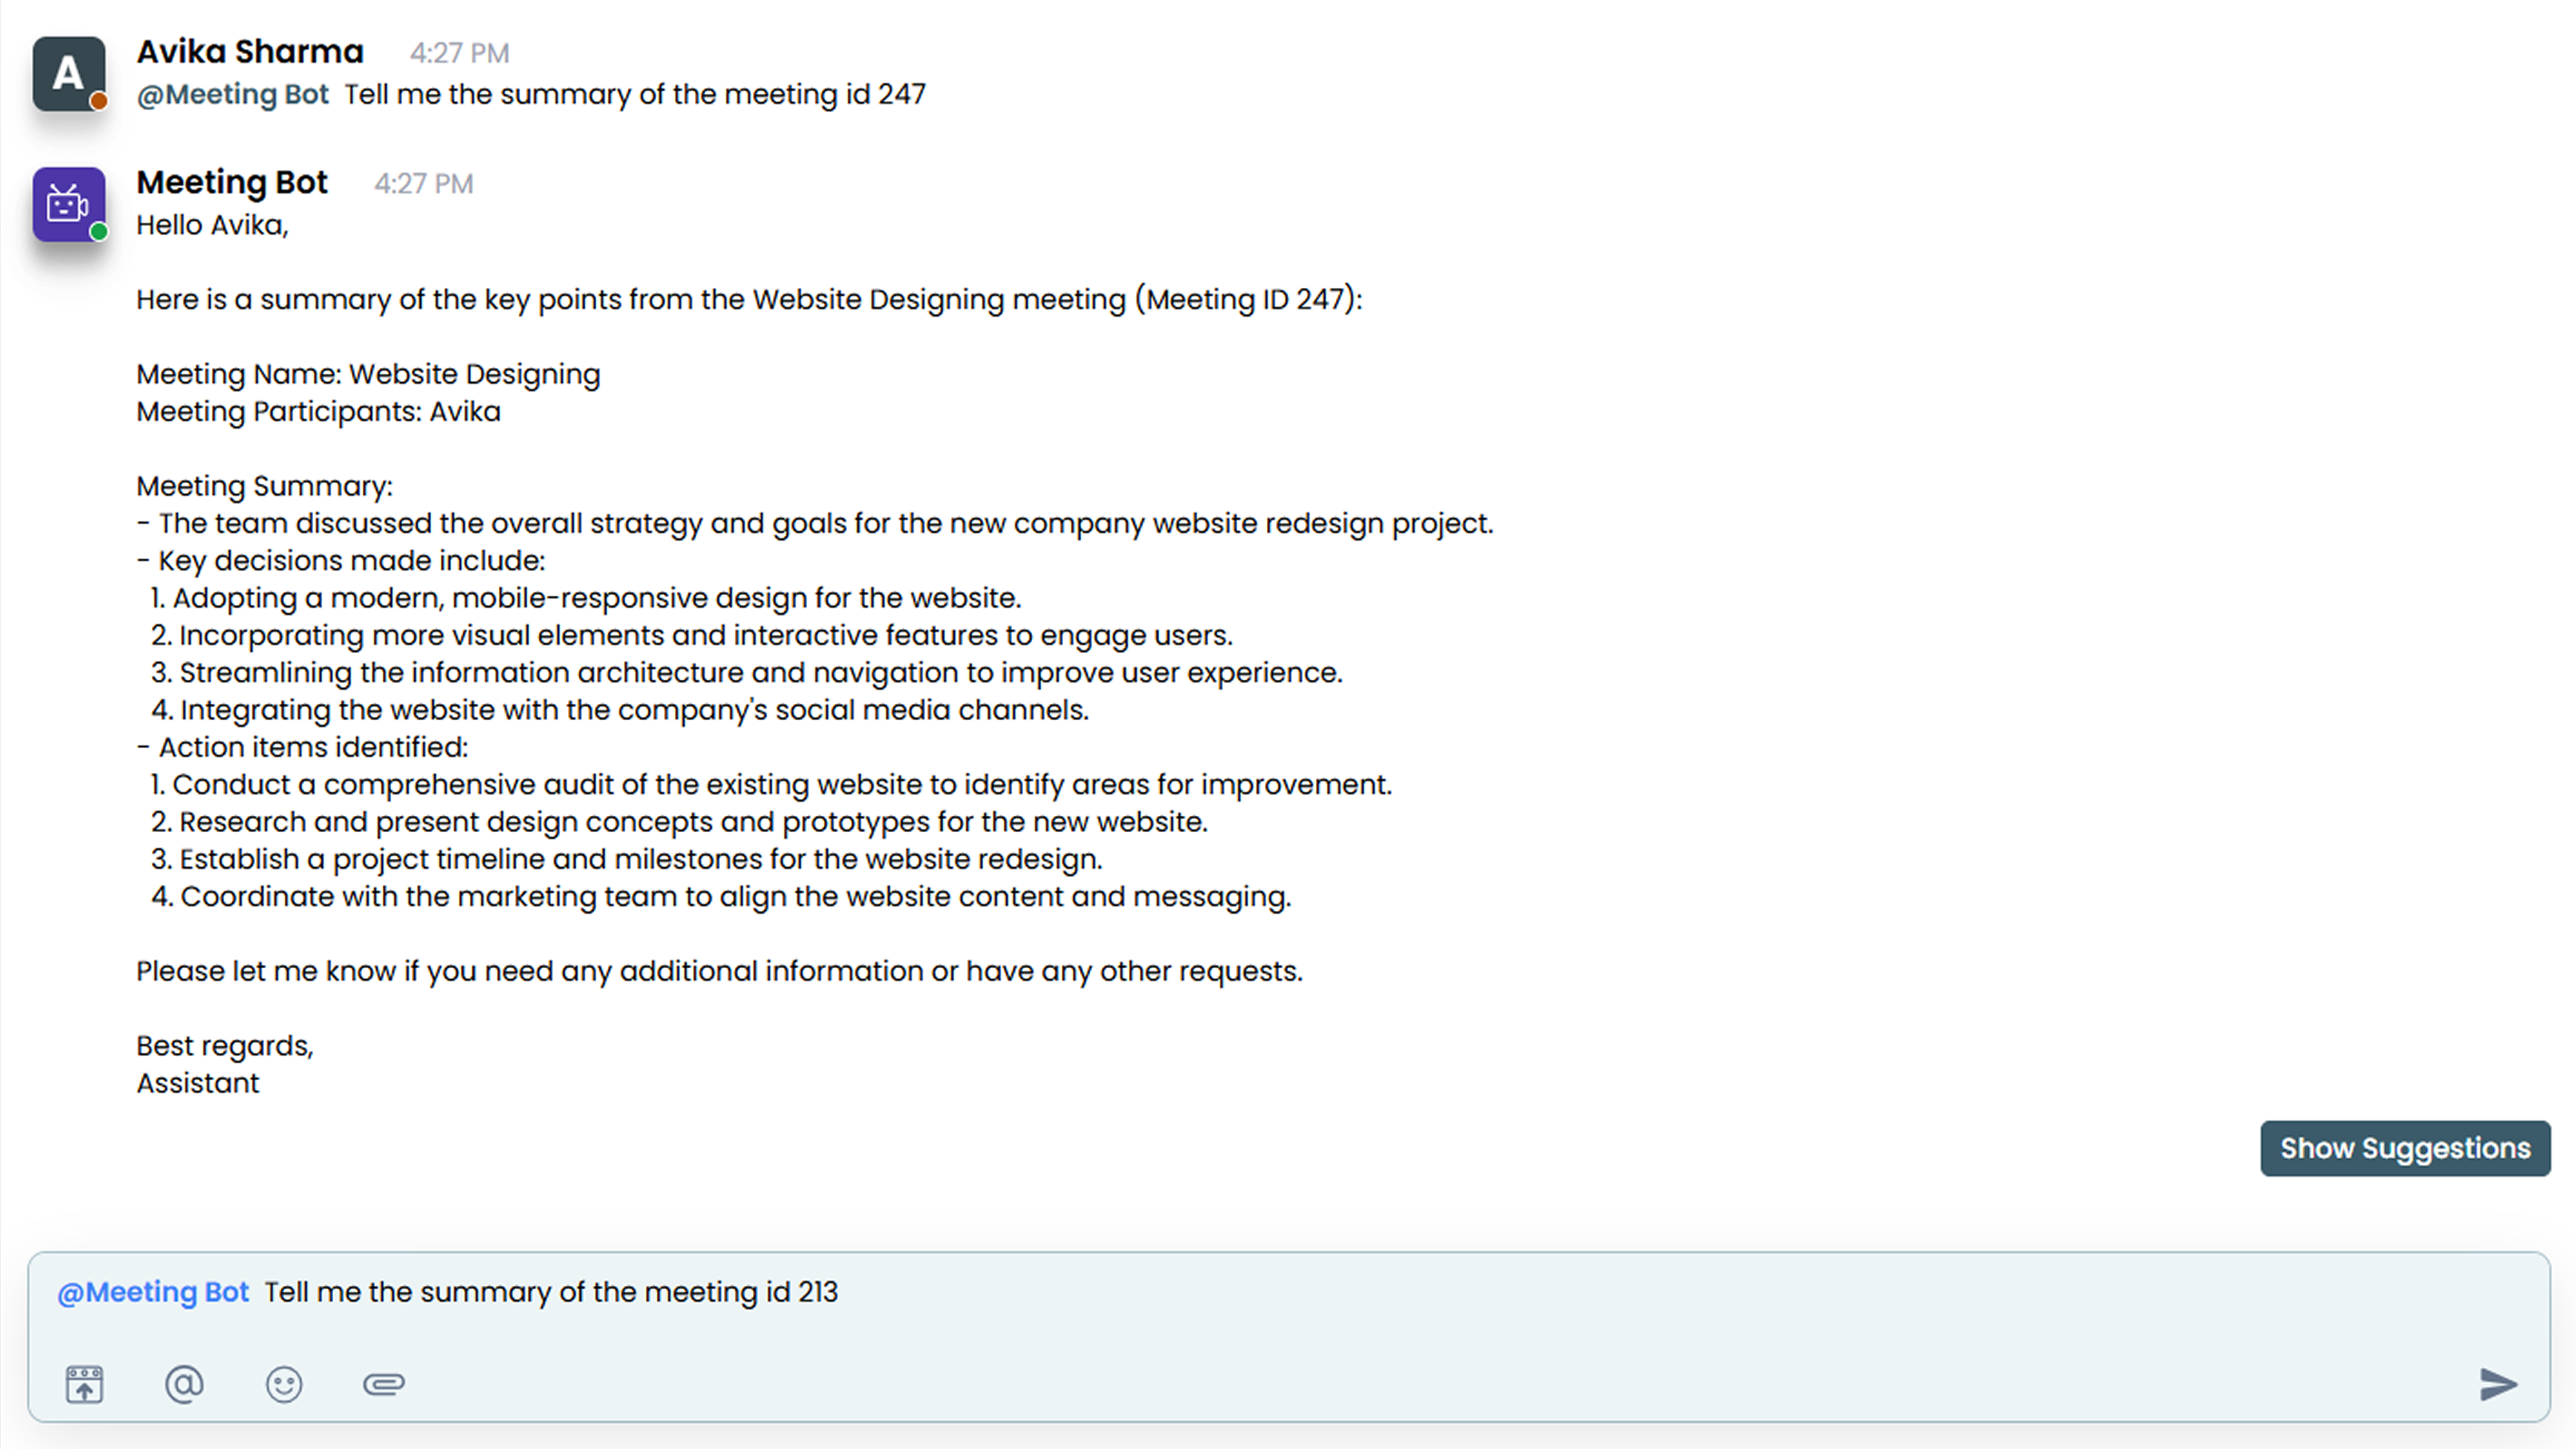Click the 4:27 PM timestamp on Avika's message
The image size is (2576, 1449).
coord(460,53)
